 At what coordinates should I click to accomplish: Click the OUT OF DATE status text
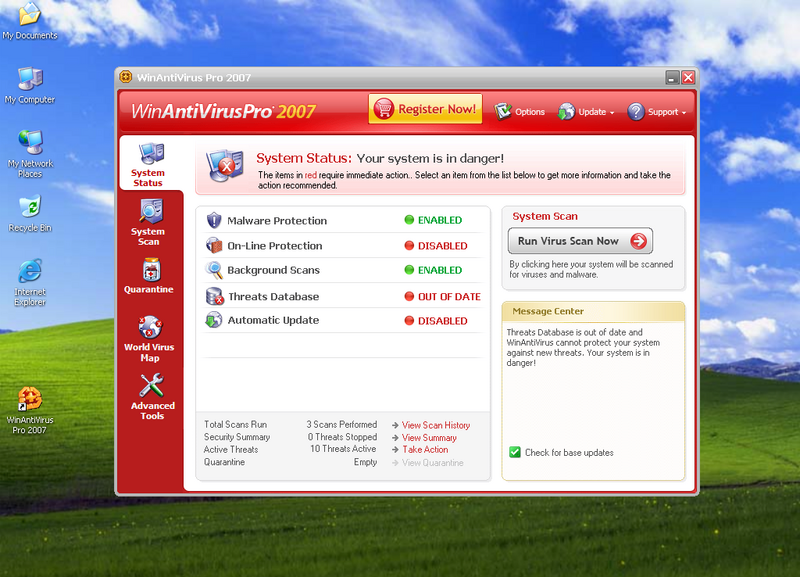(449, 296)
